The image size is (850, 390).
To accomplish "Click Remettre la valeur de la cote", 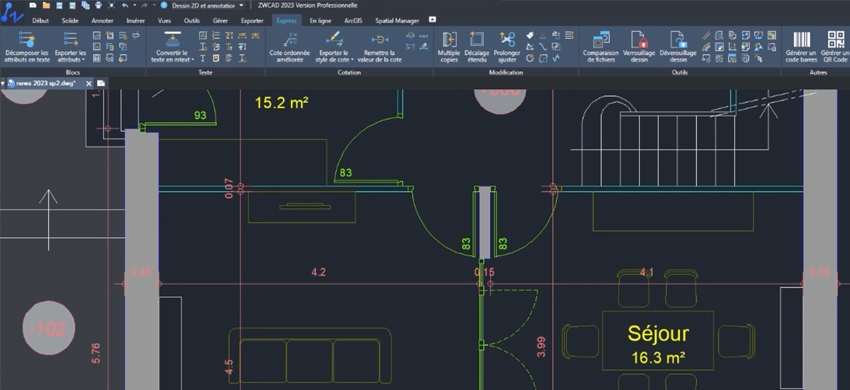I will click(x=379, y=47).
